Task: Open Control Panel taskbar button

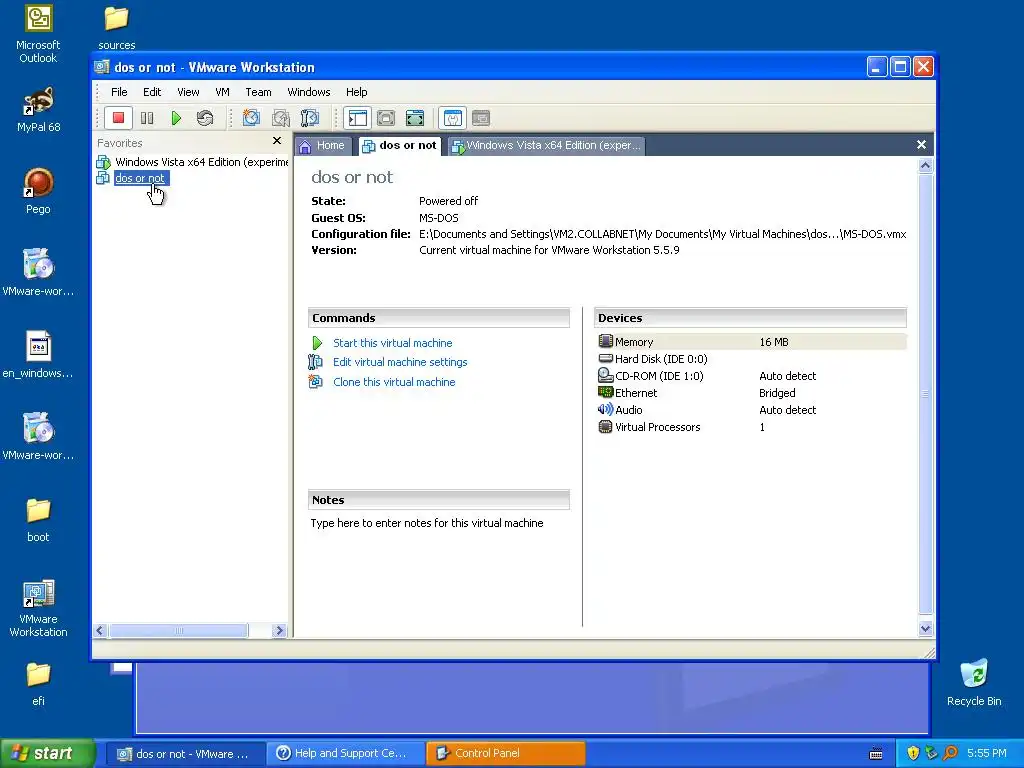Action: pyautogui.click(x=505, y=754)
